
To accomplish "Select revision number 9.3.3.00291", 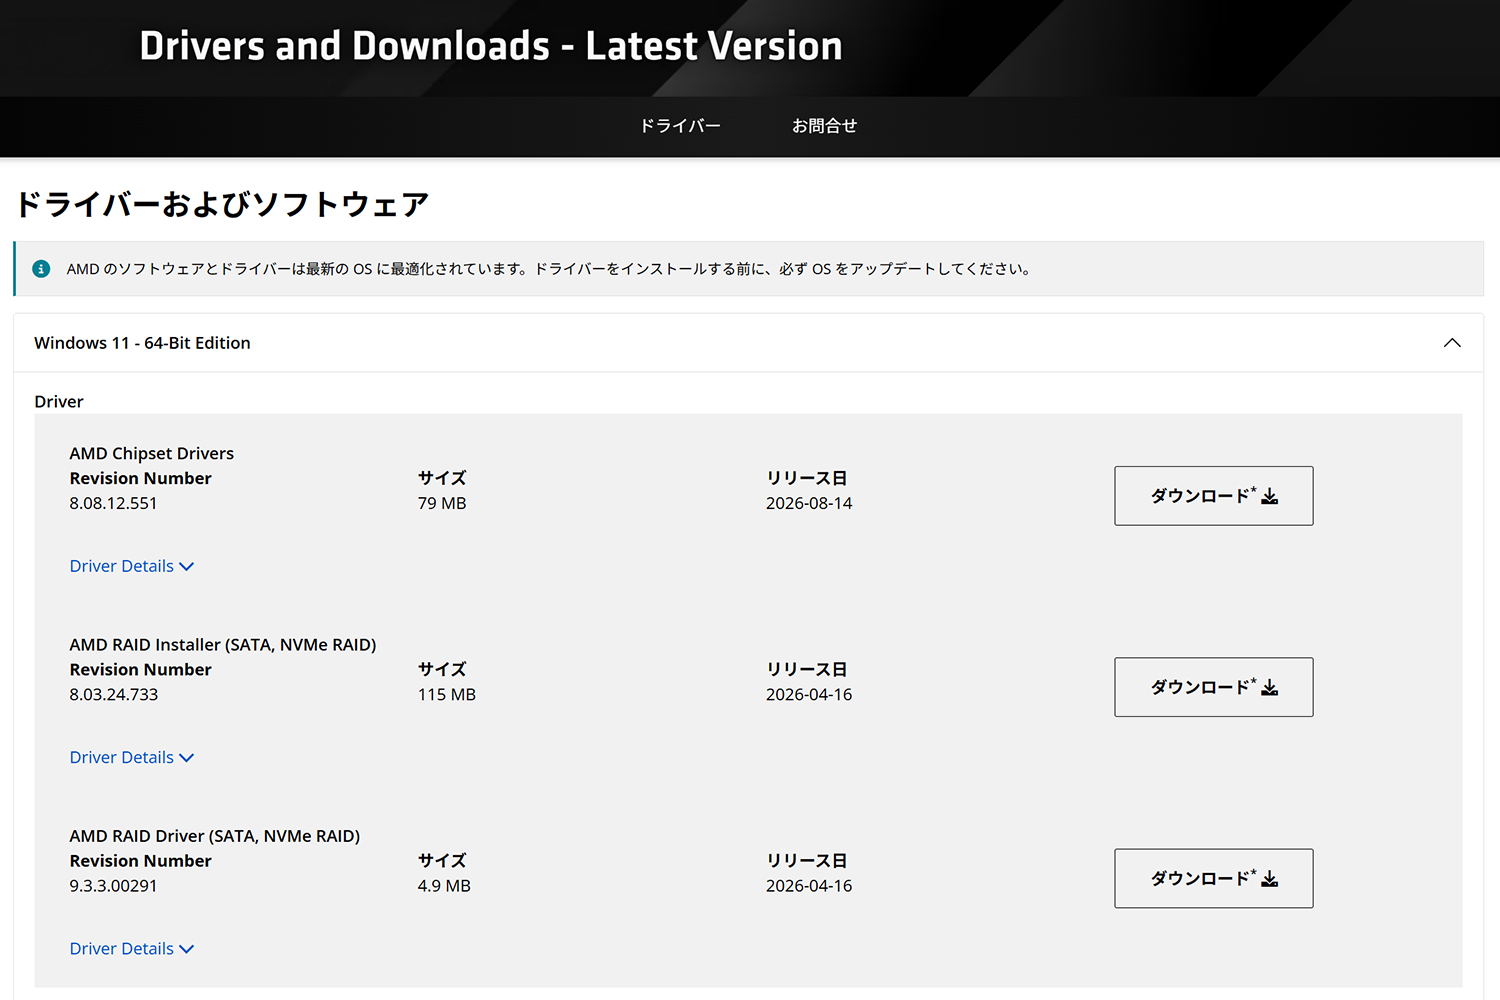I will 113,886.
